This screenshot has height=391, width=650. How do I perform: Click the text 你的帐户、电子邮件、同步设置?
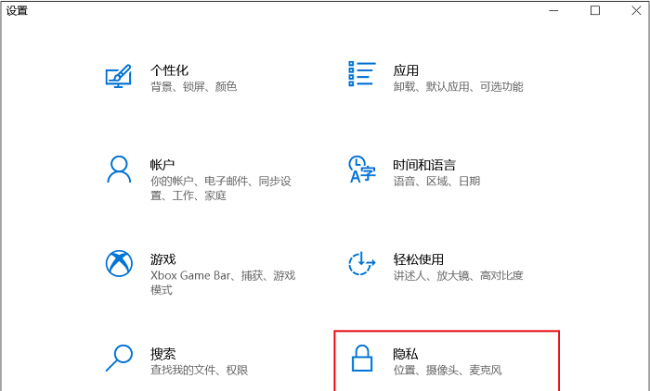(221, 188)
